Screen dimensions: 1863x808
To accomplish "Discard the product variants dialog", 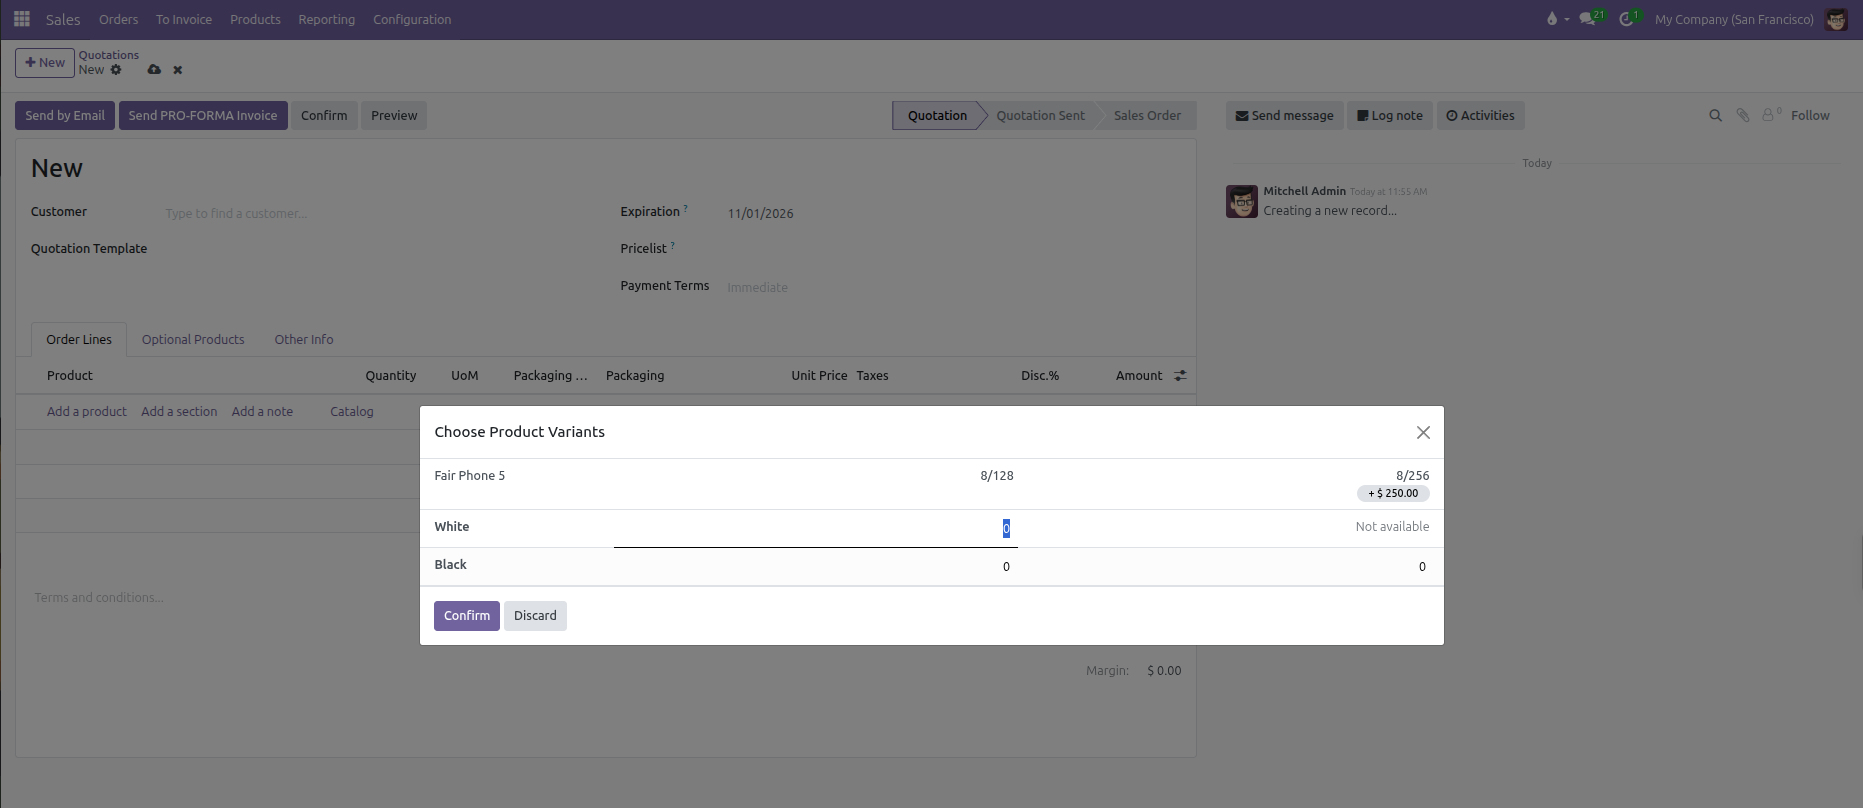I will pyautogui.click(x=535, y=616).
